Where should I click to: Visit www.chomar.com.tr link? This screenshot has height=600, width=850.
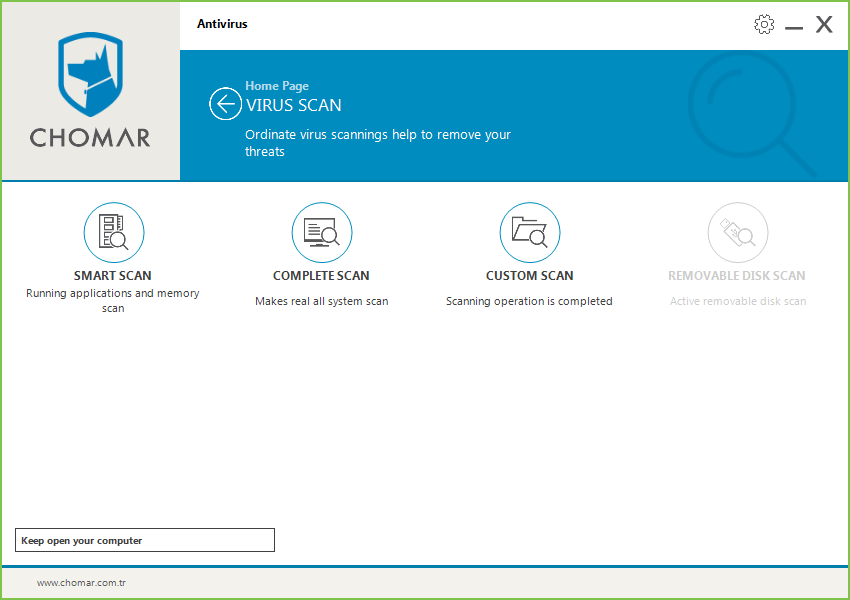point(81,583)
